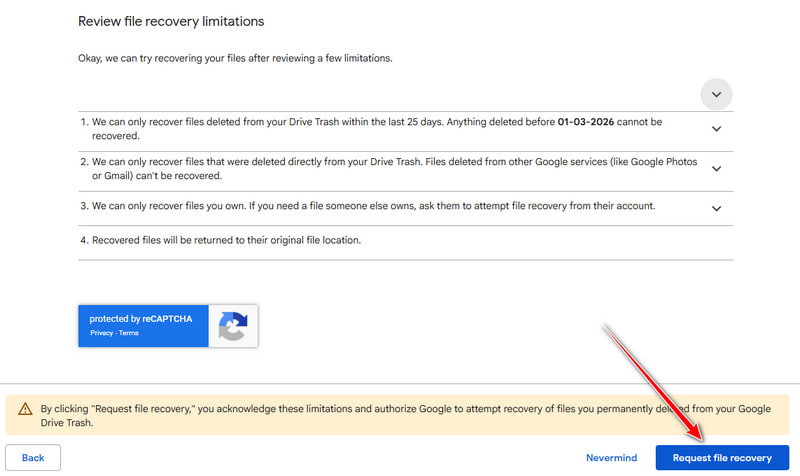Click the Request file recovery button
The height and width of the screenshot is (476, 800).
click(722, 458)
